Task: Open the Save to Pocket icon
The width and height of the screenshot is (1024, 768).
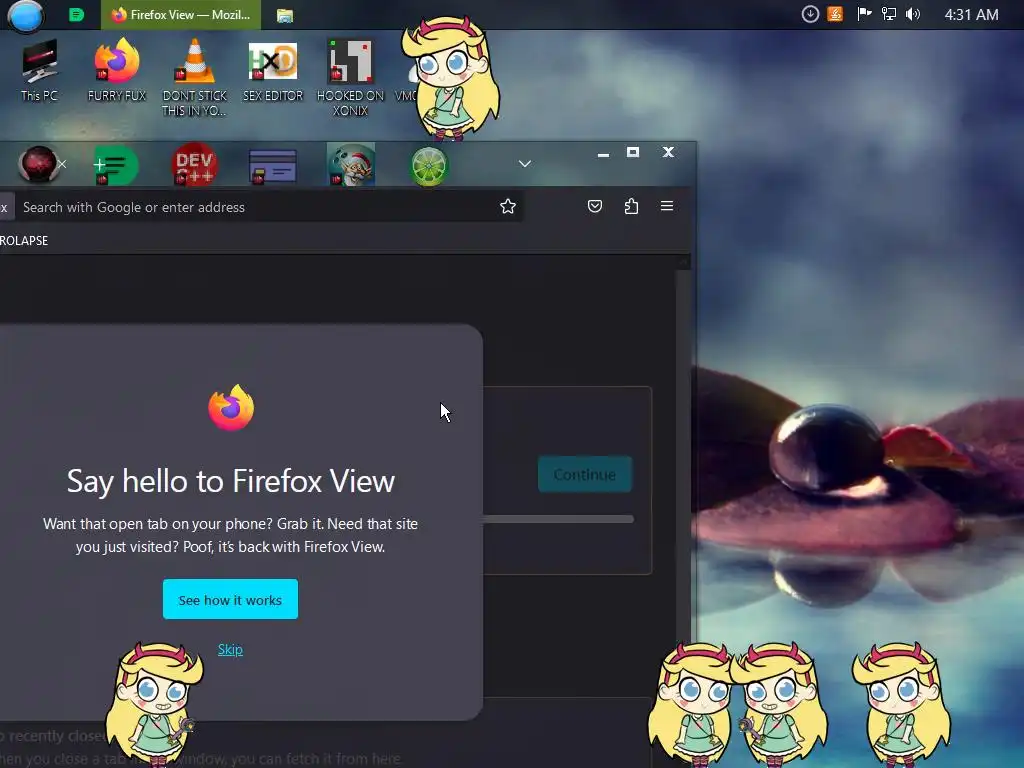Action: pos(594,206)
